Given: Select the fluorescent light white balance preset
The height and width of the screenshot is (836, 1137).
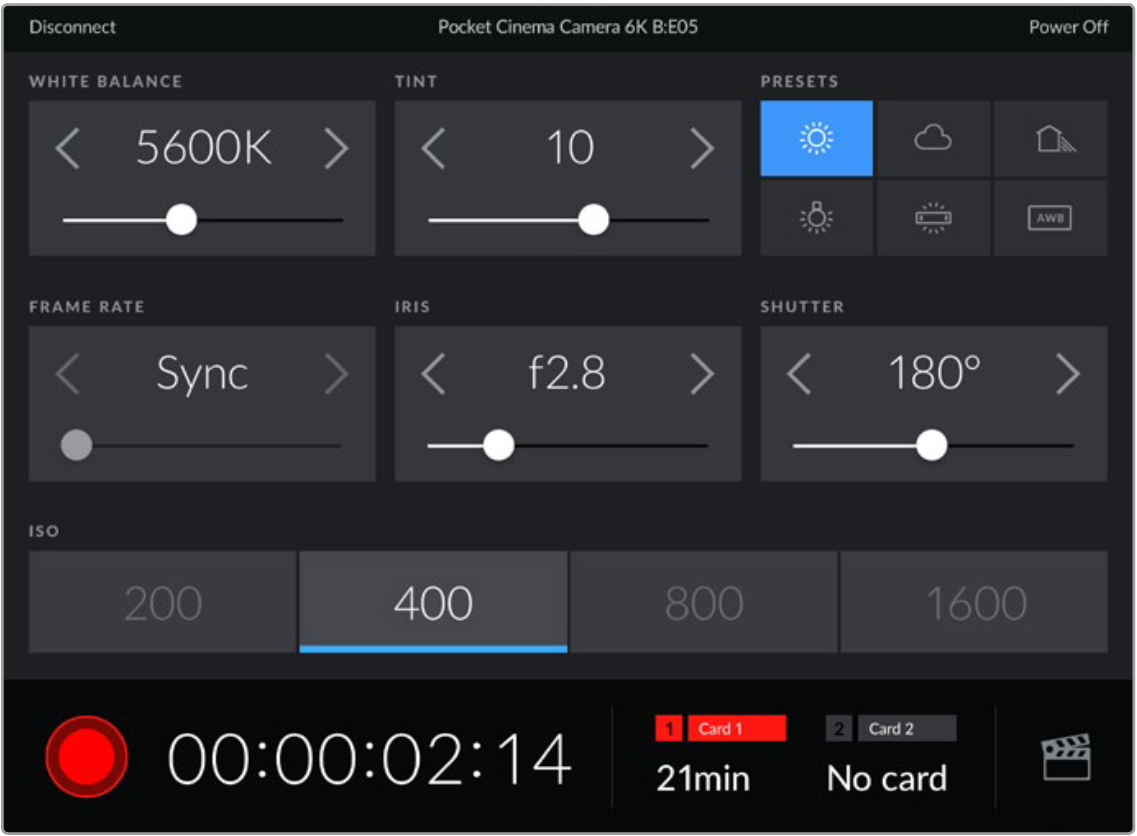Looking at the screenshot, I should pyautogui.click(x=933, y=218).
